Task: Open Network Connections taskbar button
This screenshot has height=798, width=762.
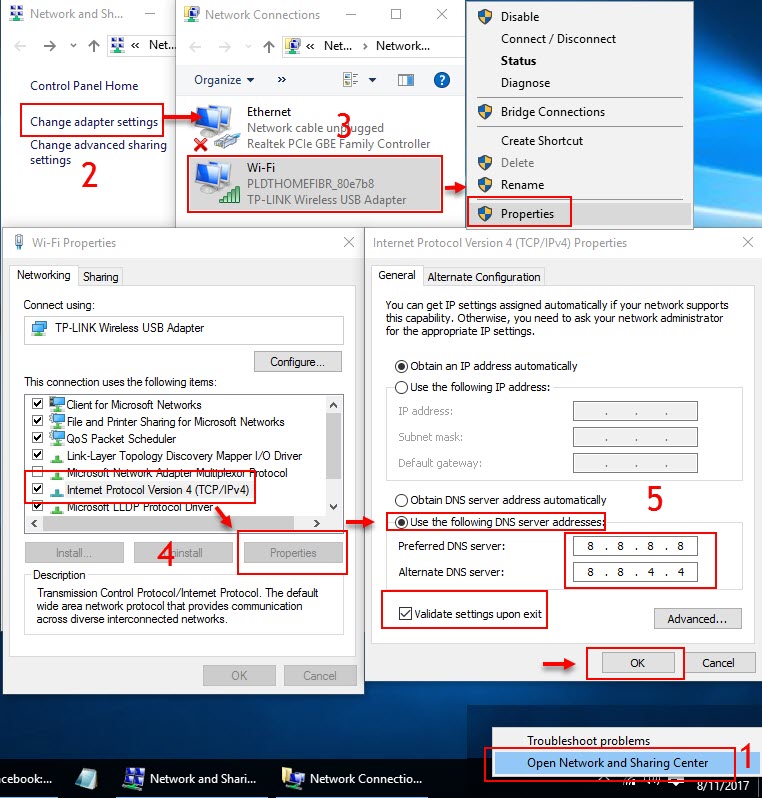Action: [353, 779]
